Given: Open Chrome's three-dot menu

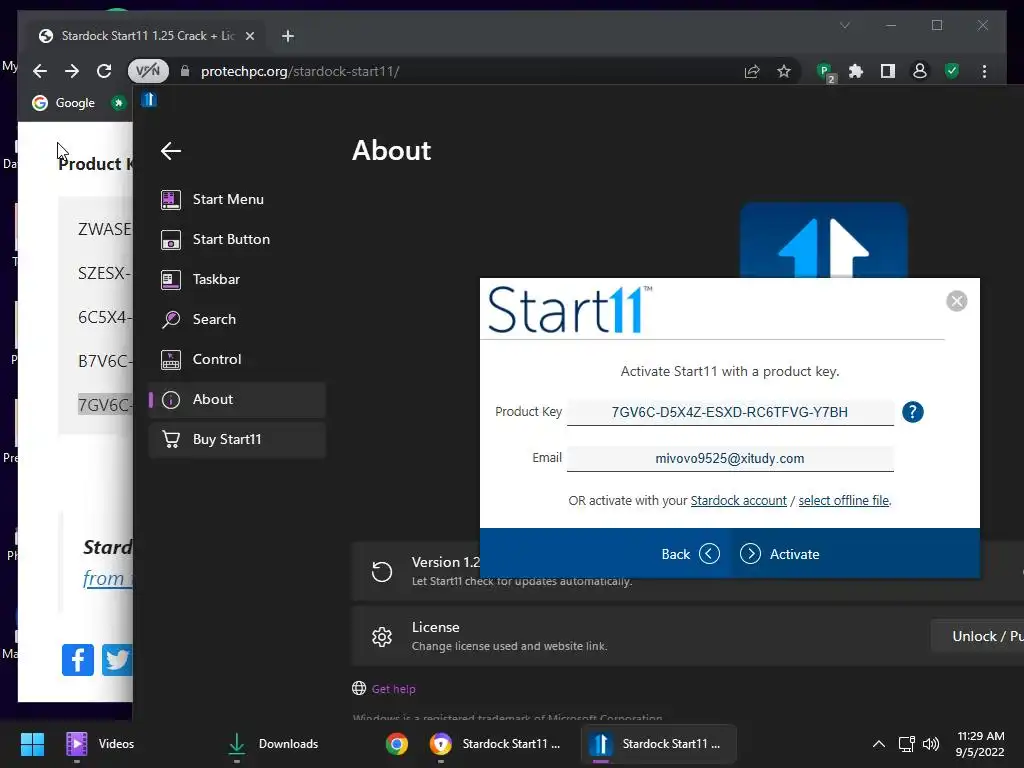Looking at the screenshot, I should pyautogui.click(x=984, y=71).
